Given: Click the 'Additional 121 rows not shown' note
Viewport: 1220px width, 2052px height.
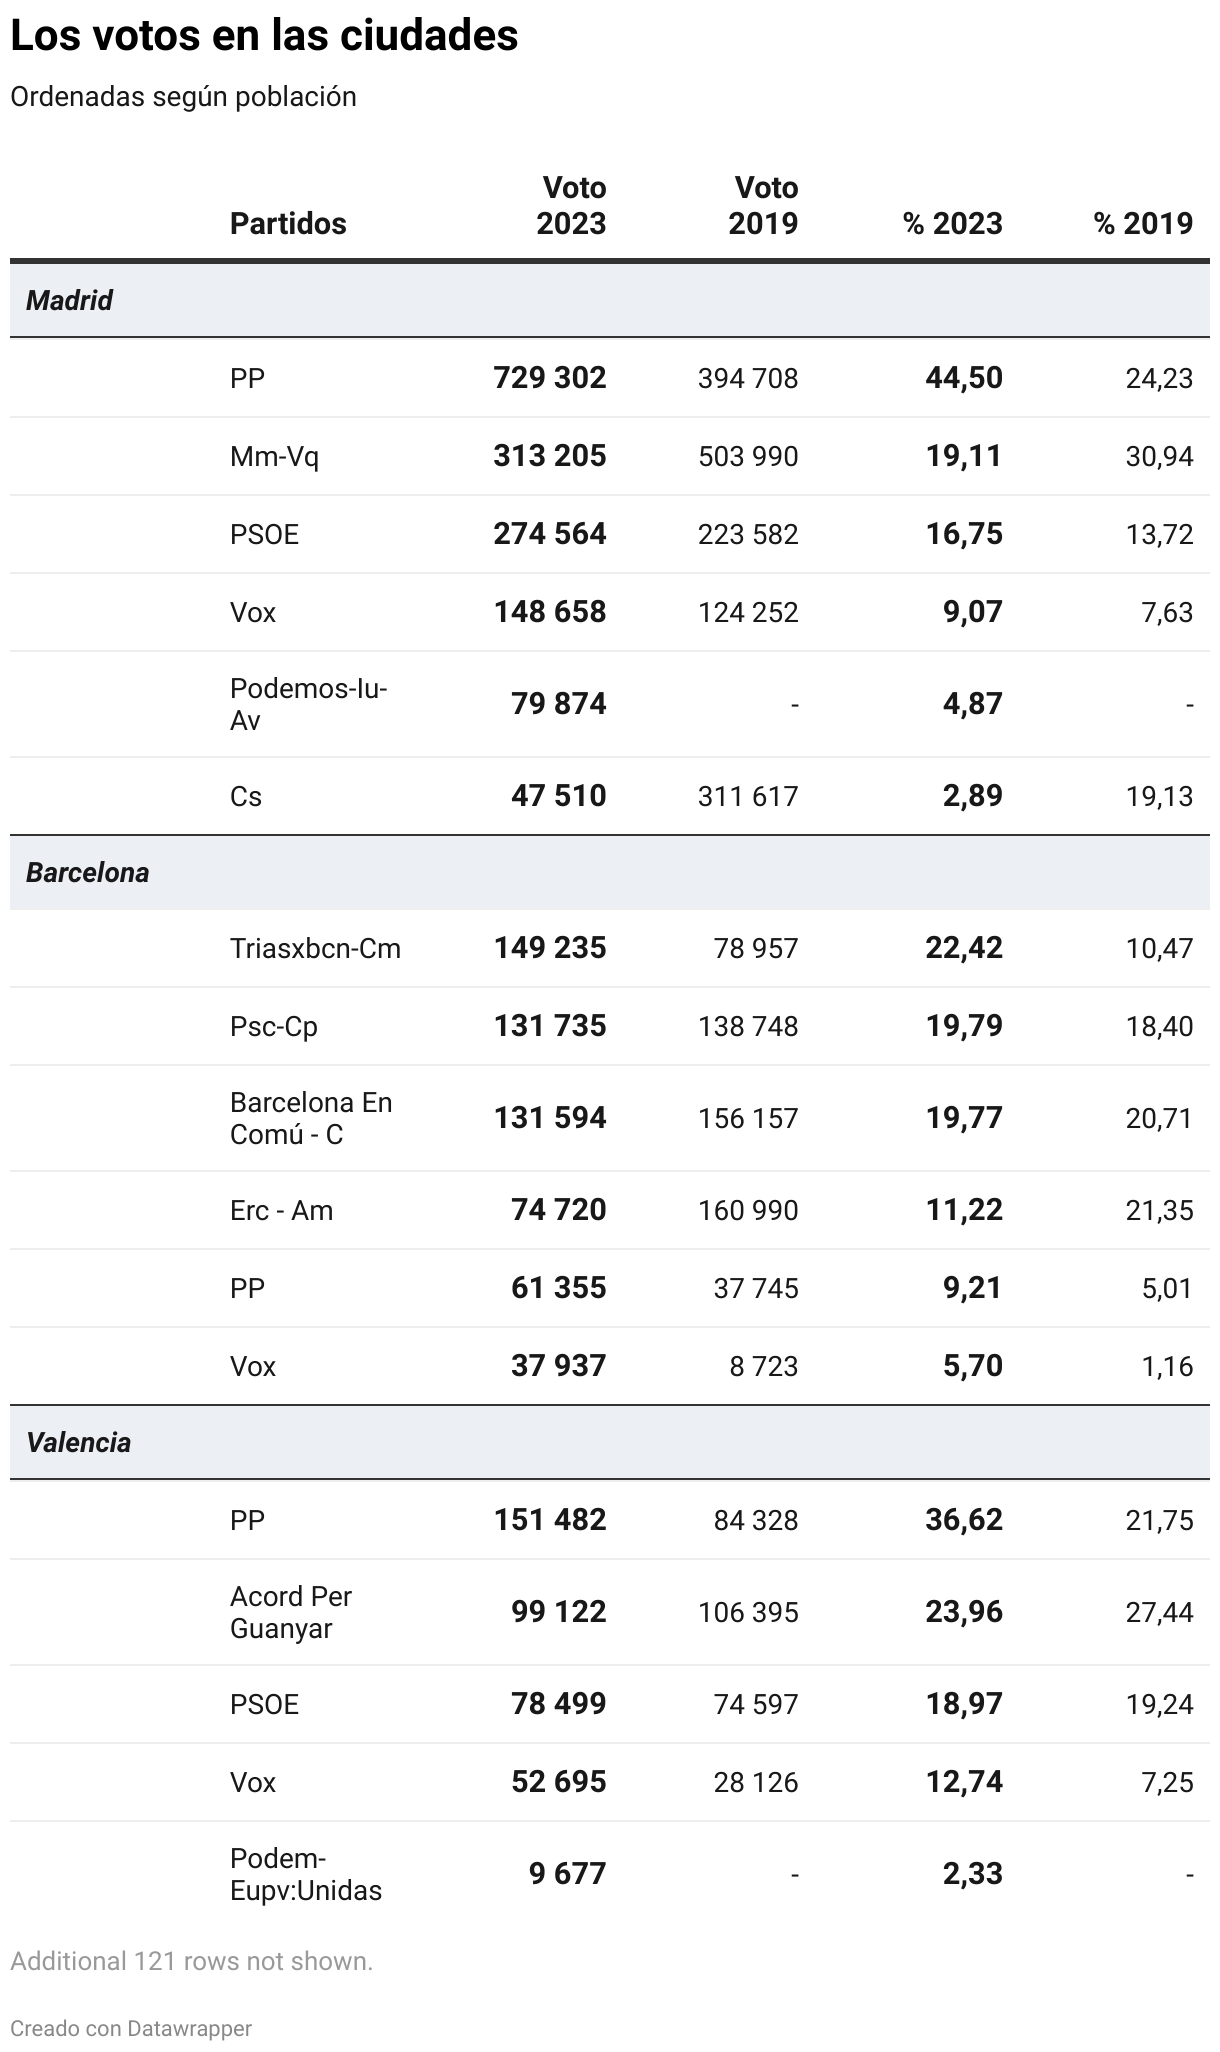Looking at the screenshot, I should coord(191,1961).
